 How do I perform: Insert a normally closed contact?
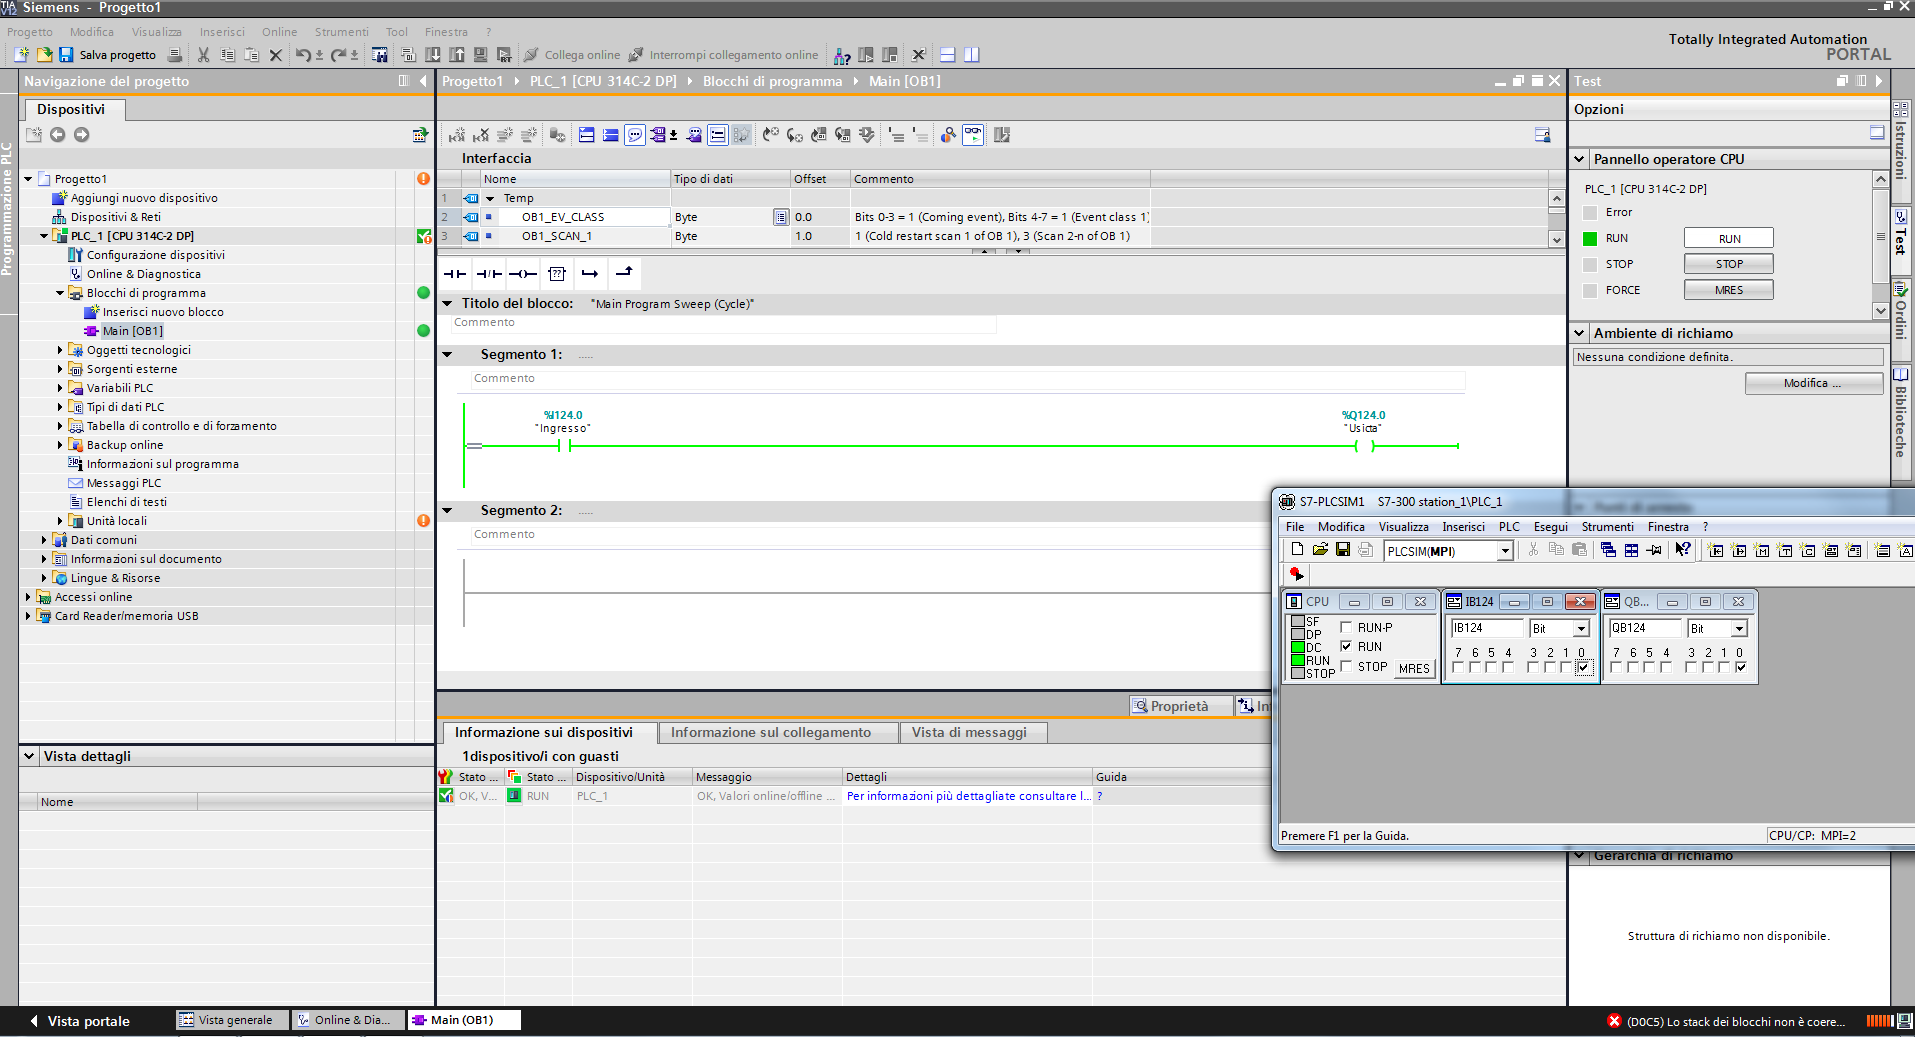click(489, 274)
